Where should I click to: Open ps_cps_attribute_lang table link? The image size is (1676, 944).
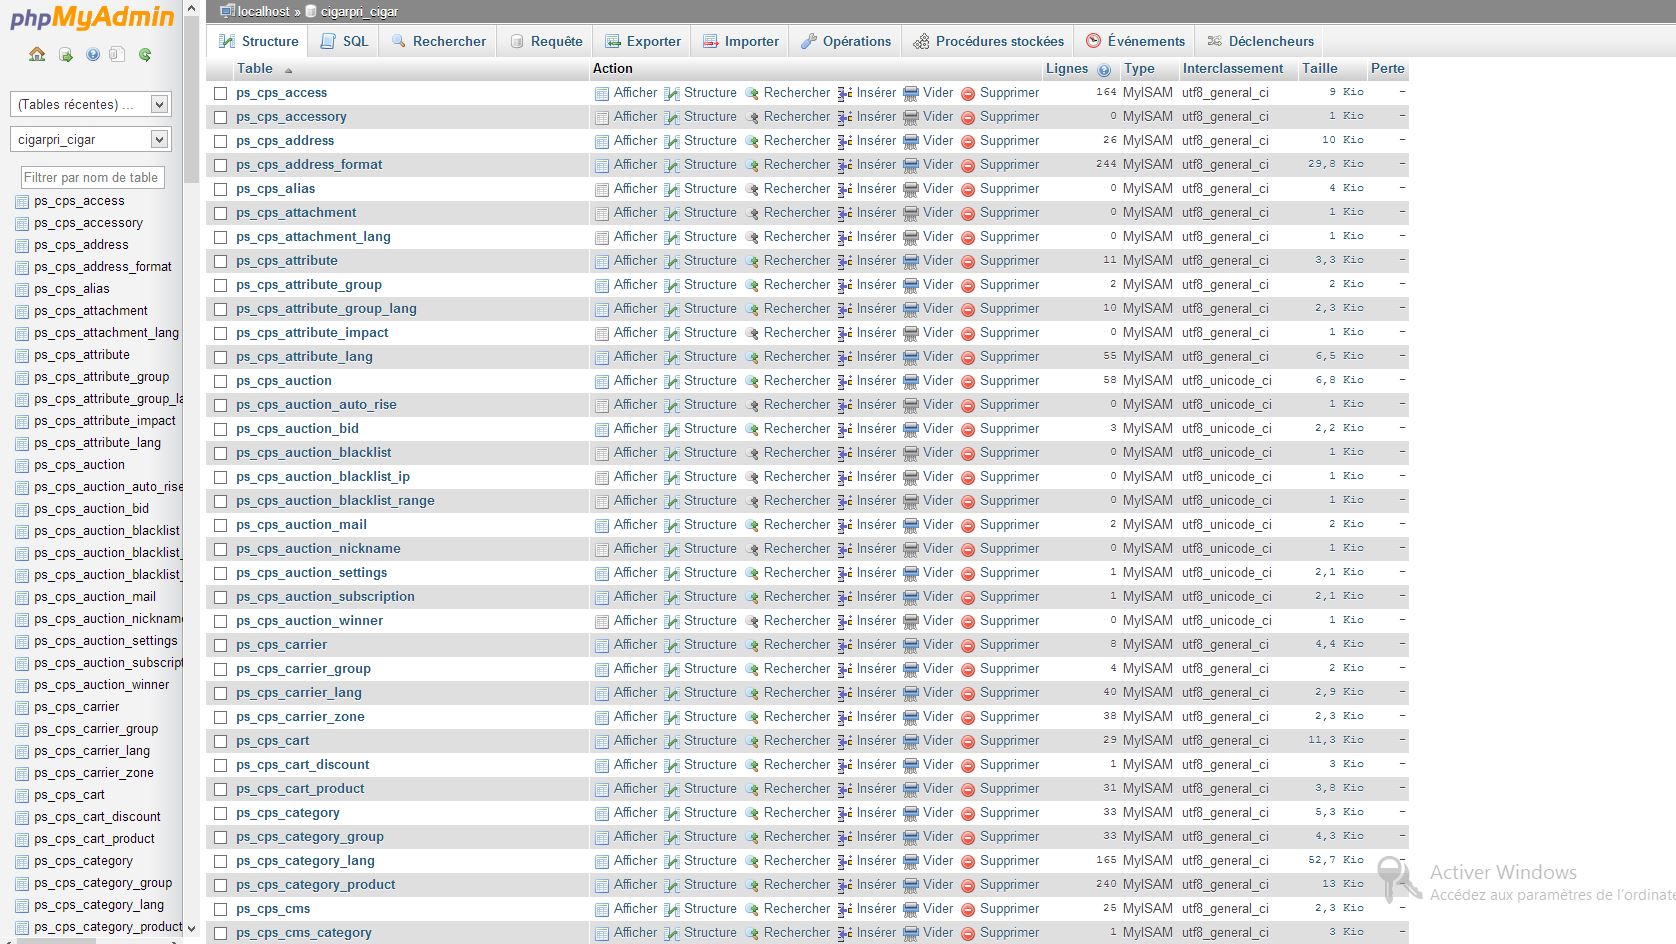click(304, 357)
